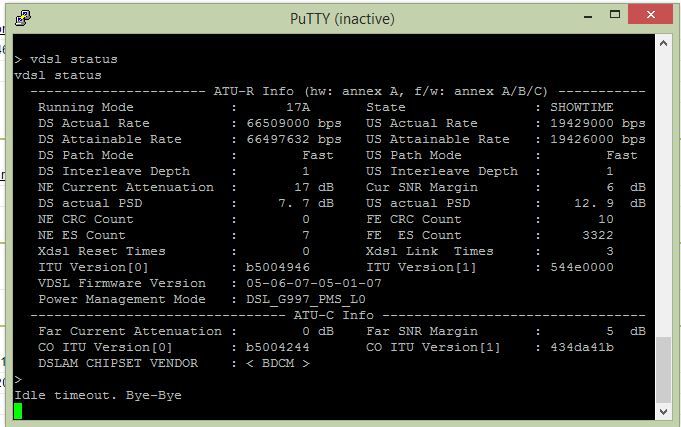Viewport: 681px width, 427px height.
Task: Click the '12. 9 dB' US PSD value
Action: click(x=610, y=203)
